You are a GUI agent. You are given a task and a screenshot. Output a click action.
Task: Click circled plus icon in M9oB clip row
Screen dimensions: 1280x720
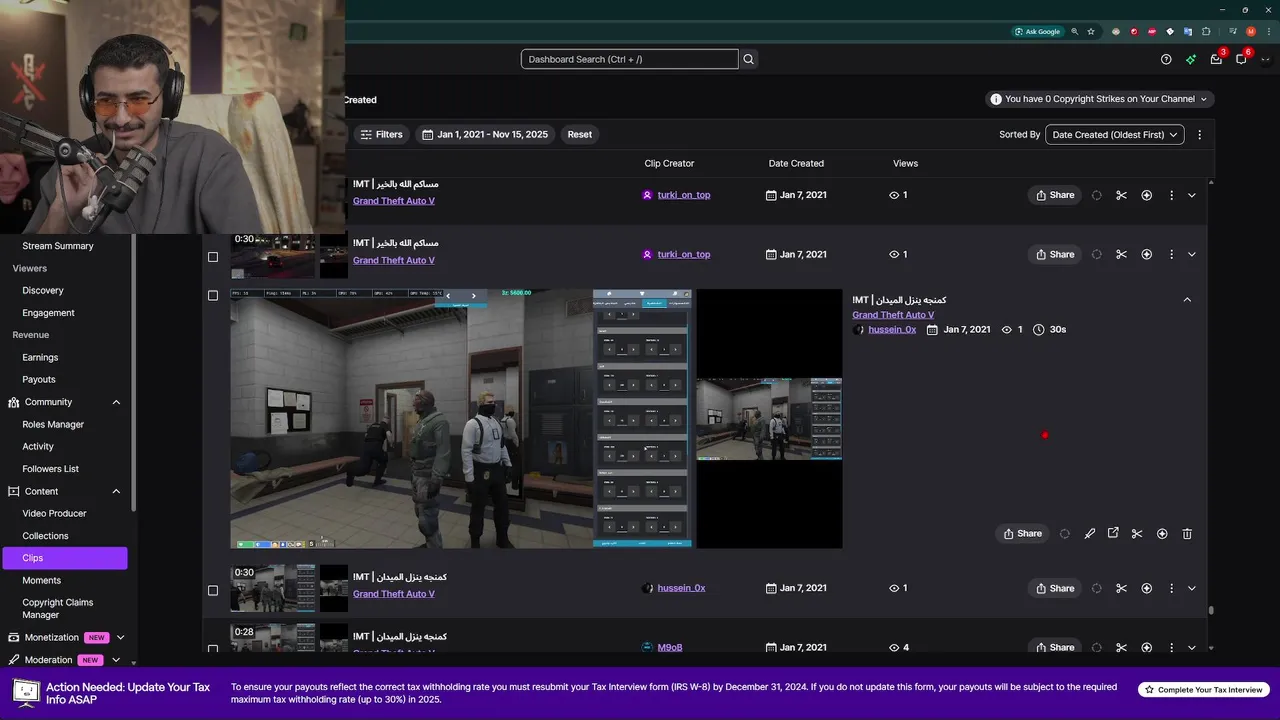click(1147, 647)
